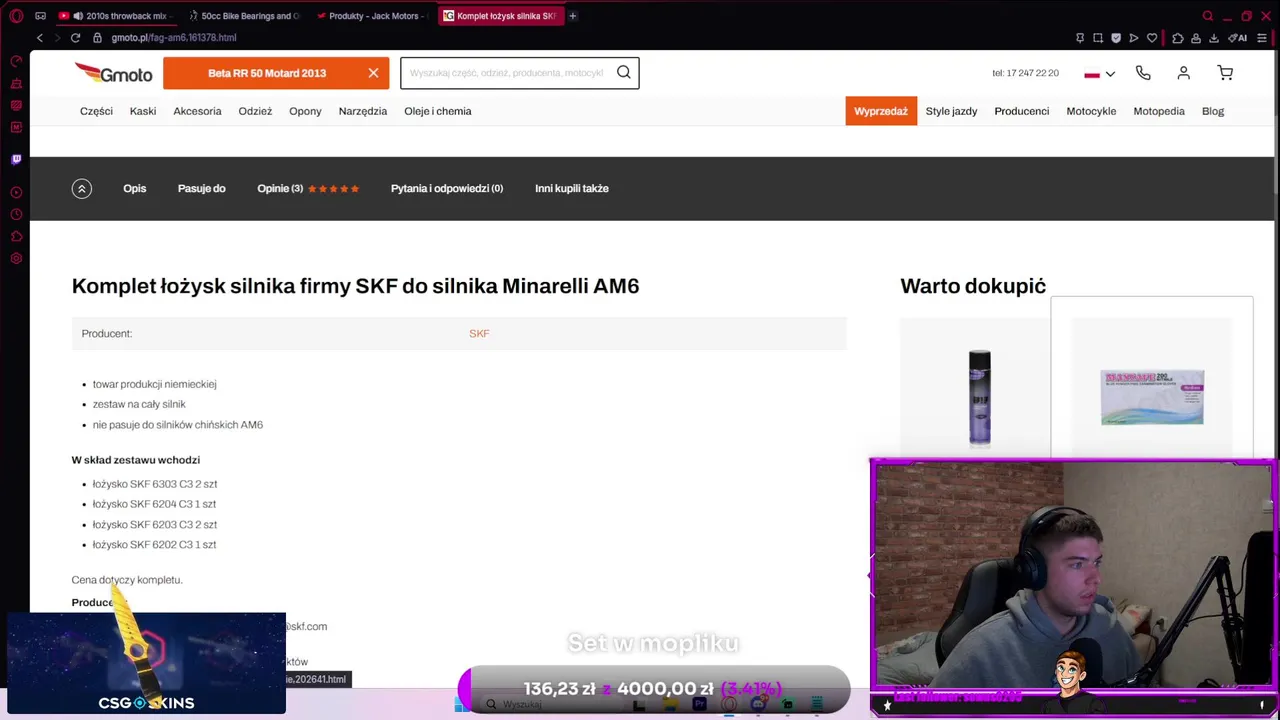Open the language flag dropdown
Image resolution: width=1280 pixels, height=720 pixels.
tap(1099, 74)
